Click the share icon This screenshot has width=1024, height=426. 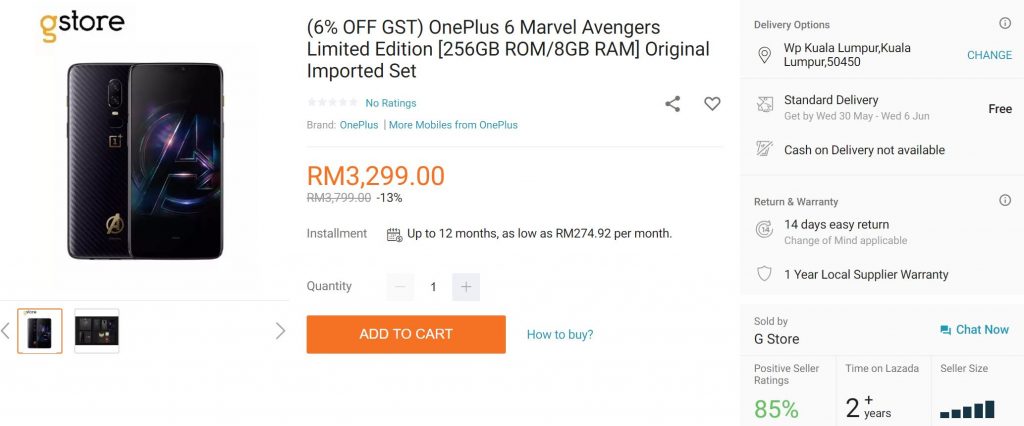coord(673,103)
